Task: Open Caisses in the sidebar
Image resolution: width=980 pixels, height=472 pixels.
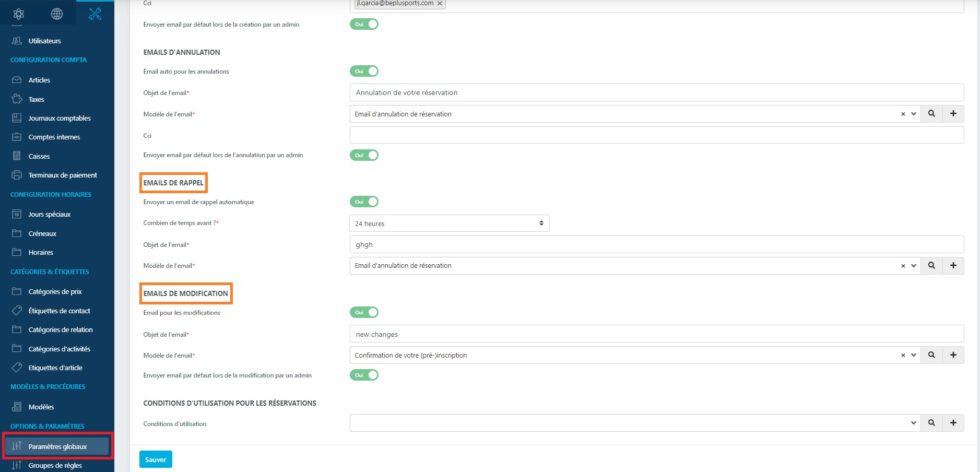Action: coord(39,156)
